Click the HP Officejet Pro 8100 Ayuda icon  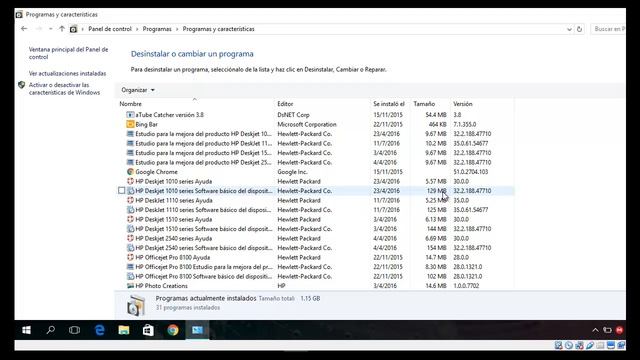click(130, 258)
